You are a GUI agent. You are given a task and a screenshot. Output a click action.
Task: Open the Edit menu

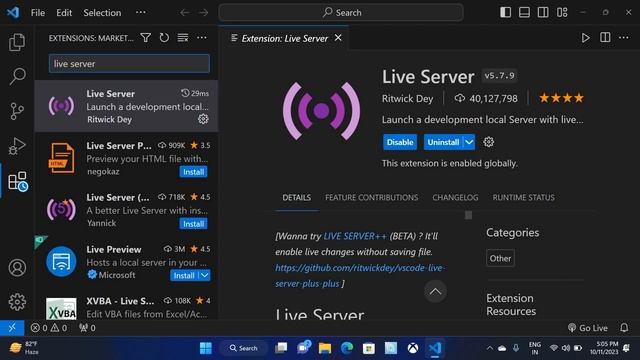tap(64, 13)
